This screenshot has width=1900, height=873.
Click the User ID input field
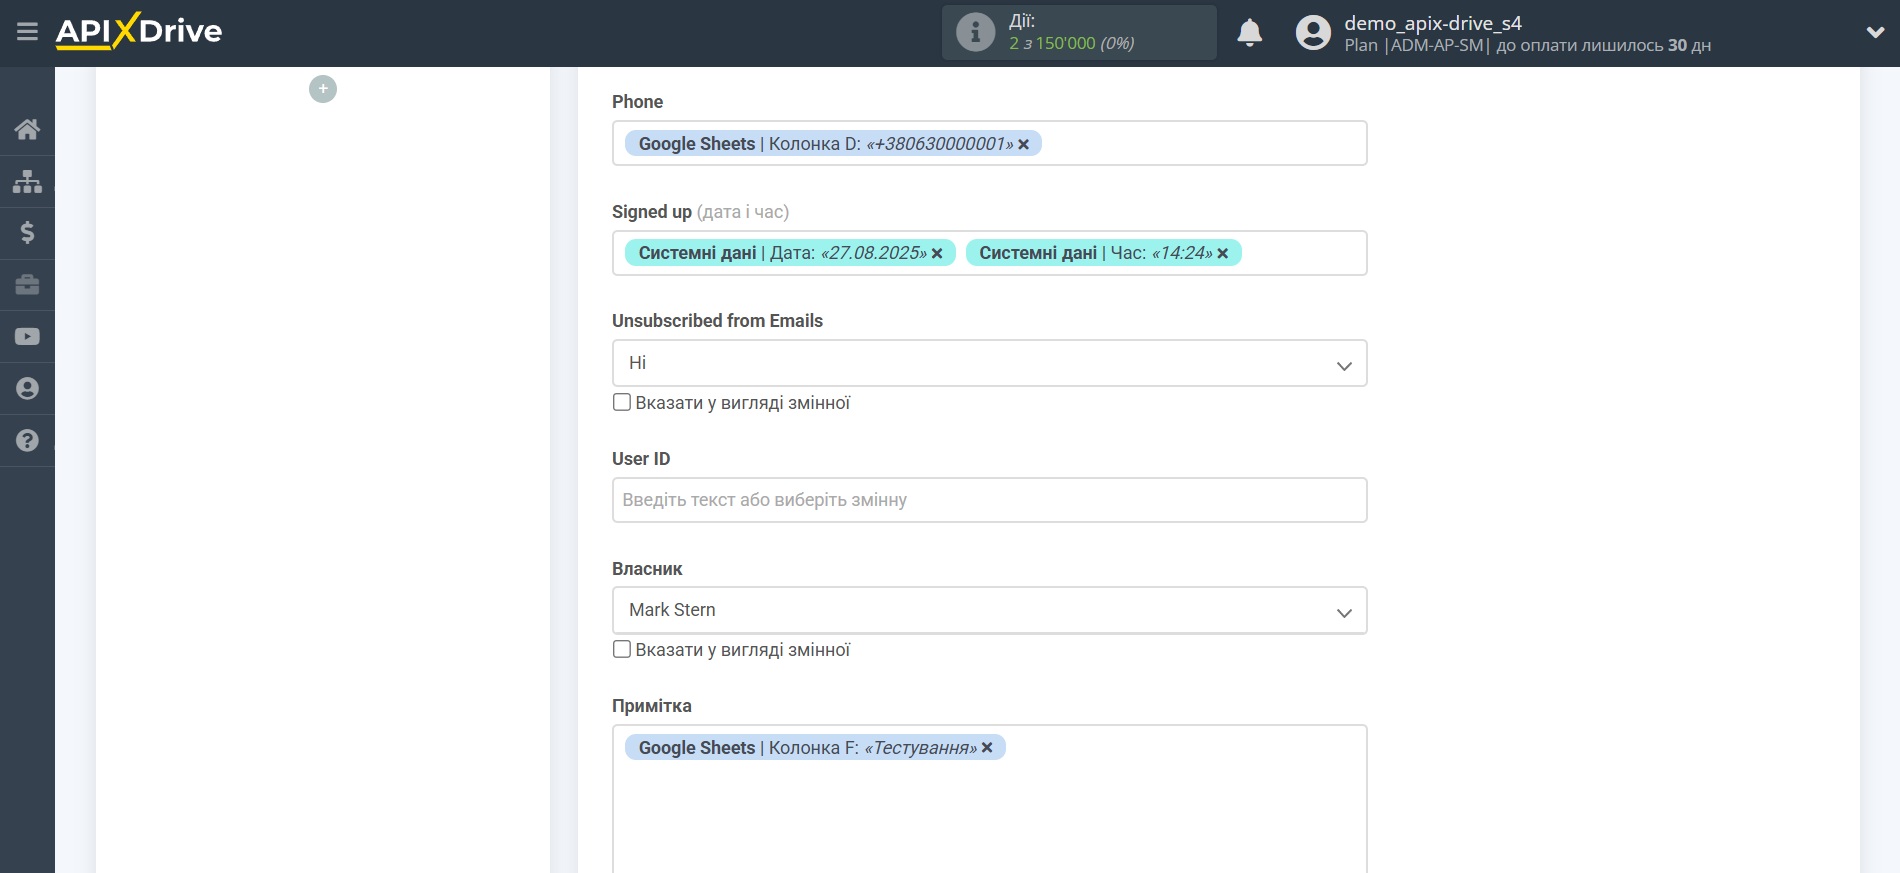(x=989, y=500)
